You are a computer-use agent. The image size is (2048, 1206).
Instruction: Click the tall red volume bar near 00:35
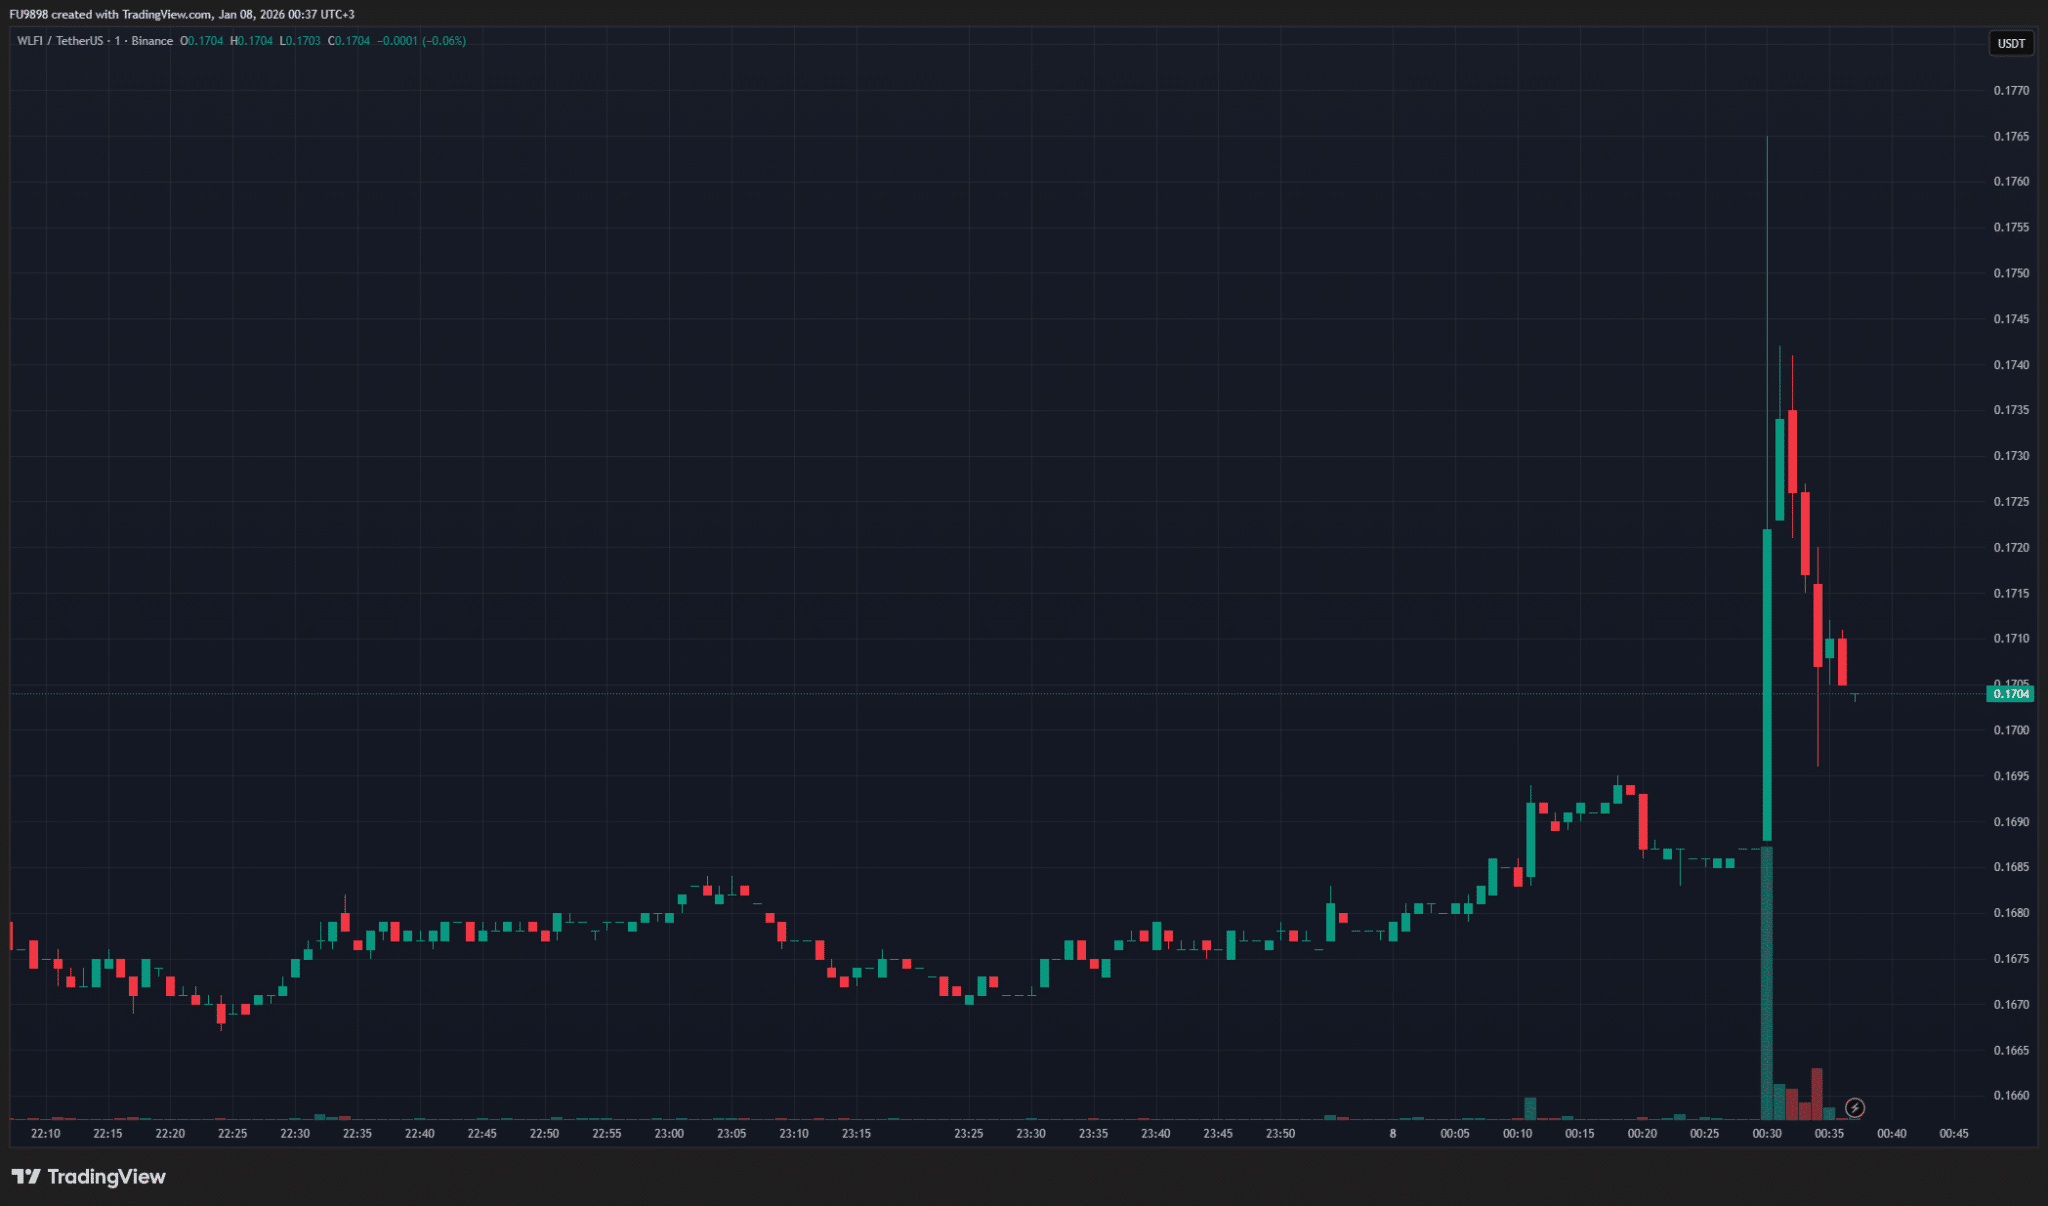coord(1817,1093)
